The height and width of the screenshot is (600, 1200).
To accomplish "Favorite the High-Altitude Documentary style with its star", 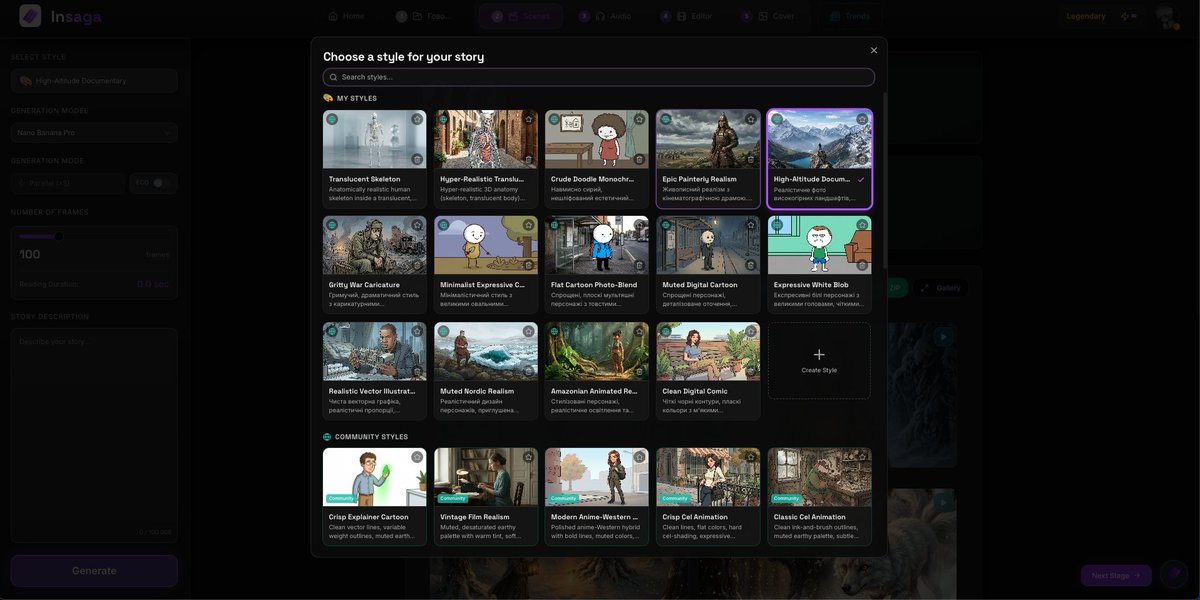I will point(862,119).
